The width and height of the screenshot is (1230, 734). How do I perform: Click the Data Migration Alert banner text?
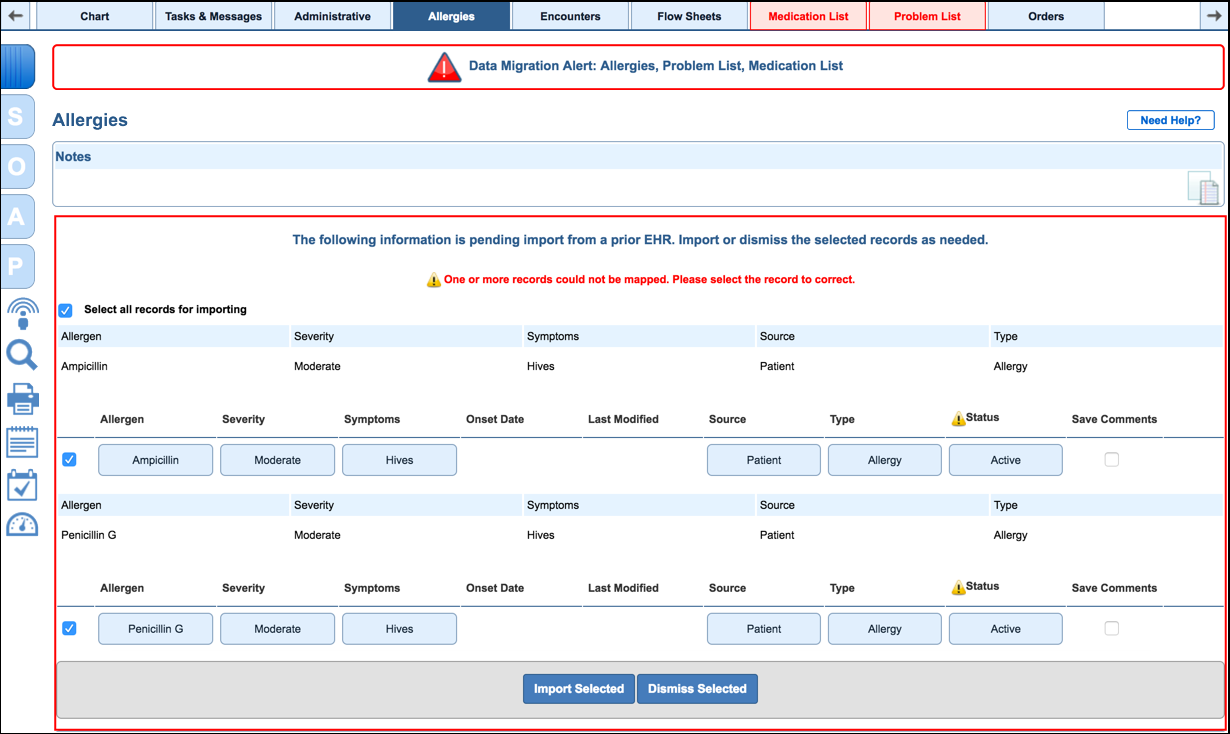pyautogui.click(x=656, y=66)
